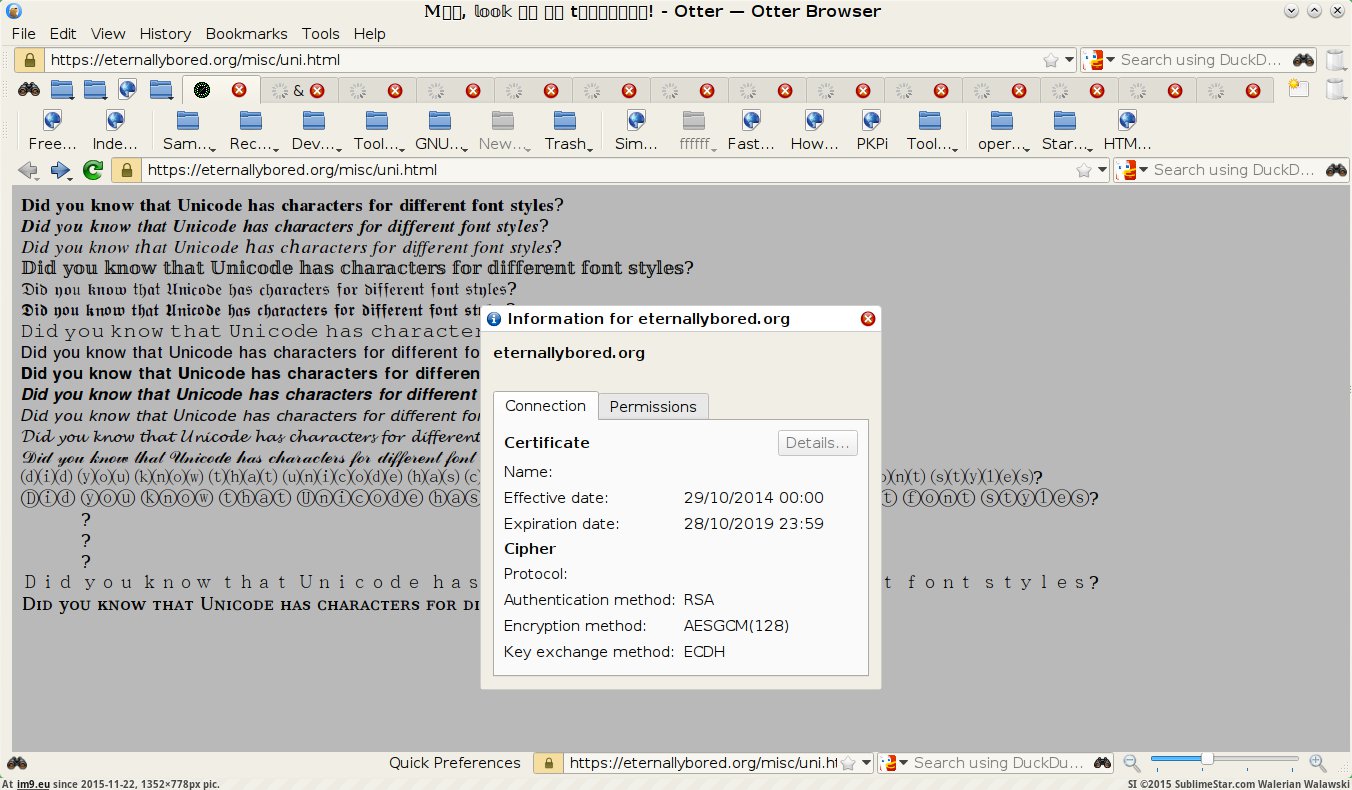Open the Edit menu
This screenshot has width=1352, height=790.
click(63, 34)
